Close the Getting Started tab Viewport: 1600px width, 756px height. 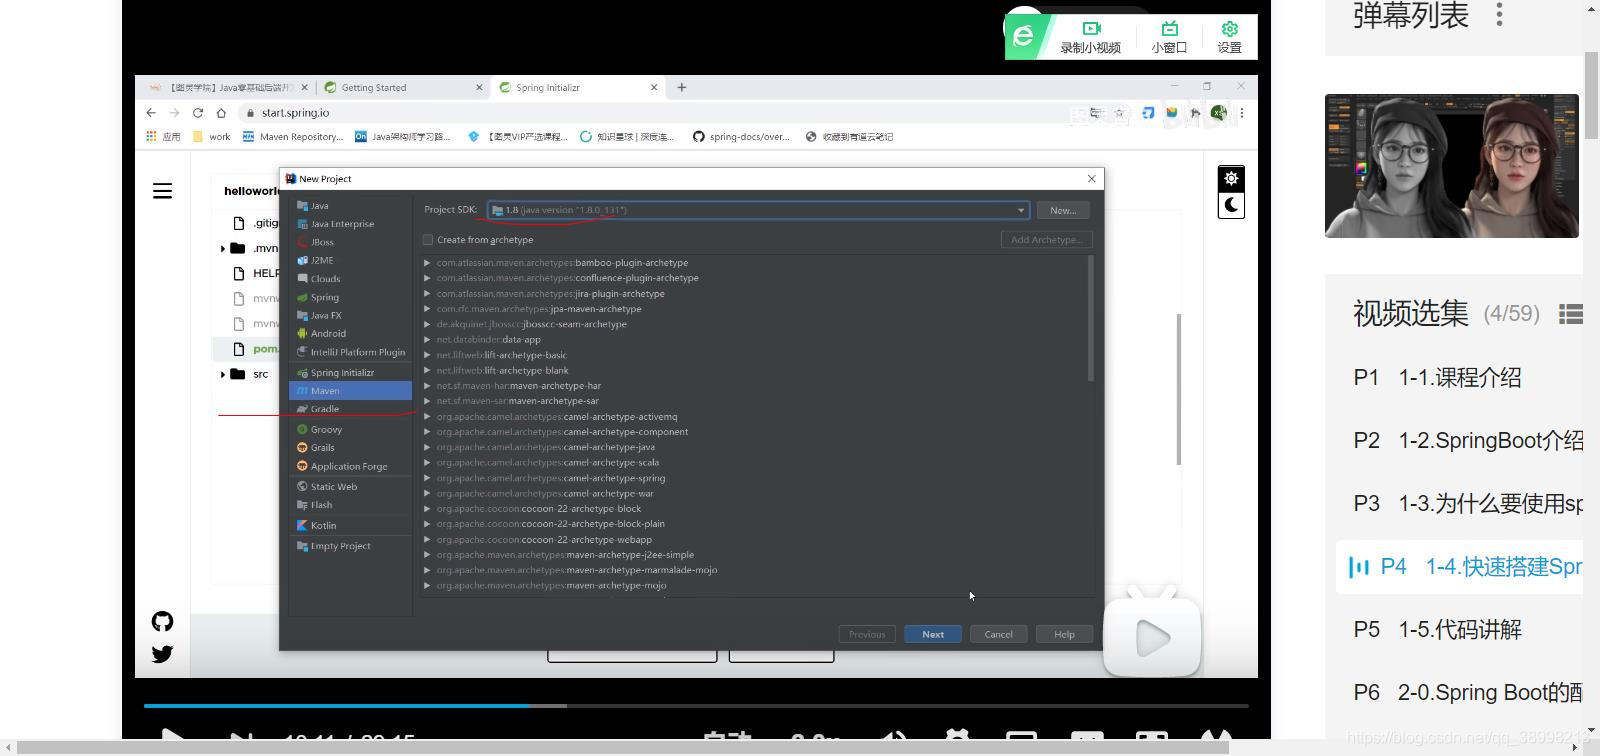(x=479, y=87)
